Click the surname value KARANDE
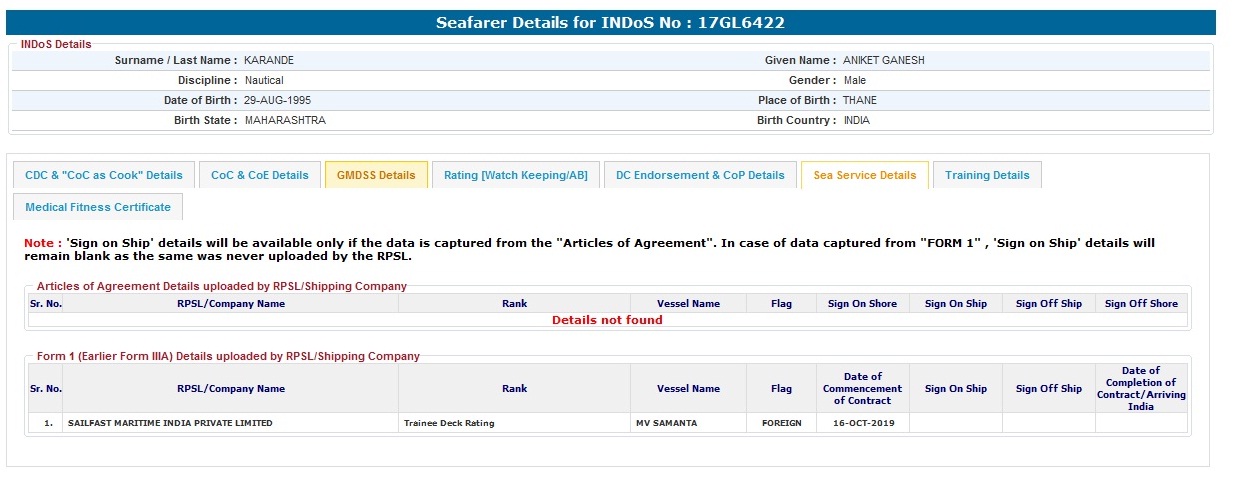The width and height of the screenshot is (1238, 481). tap(269, 60)
